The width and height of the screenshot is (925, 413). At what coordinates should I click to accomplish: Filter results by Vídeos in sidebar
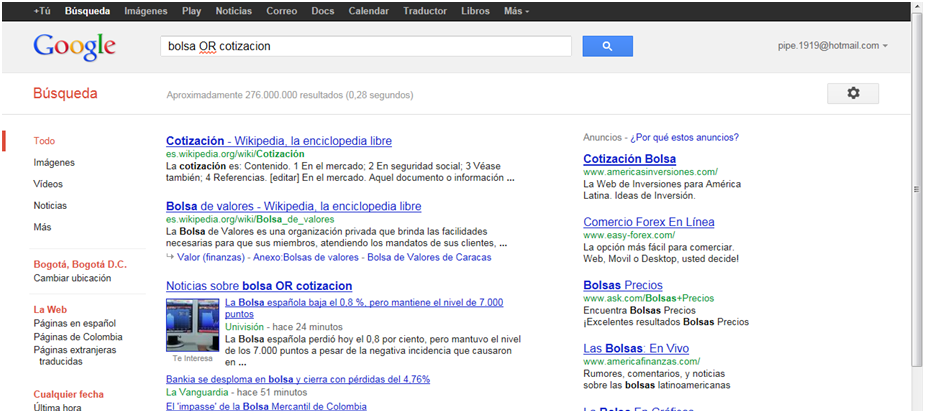(48, 184)
